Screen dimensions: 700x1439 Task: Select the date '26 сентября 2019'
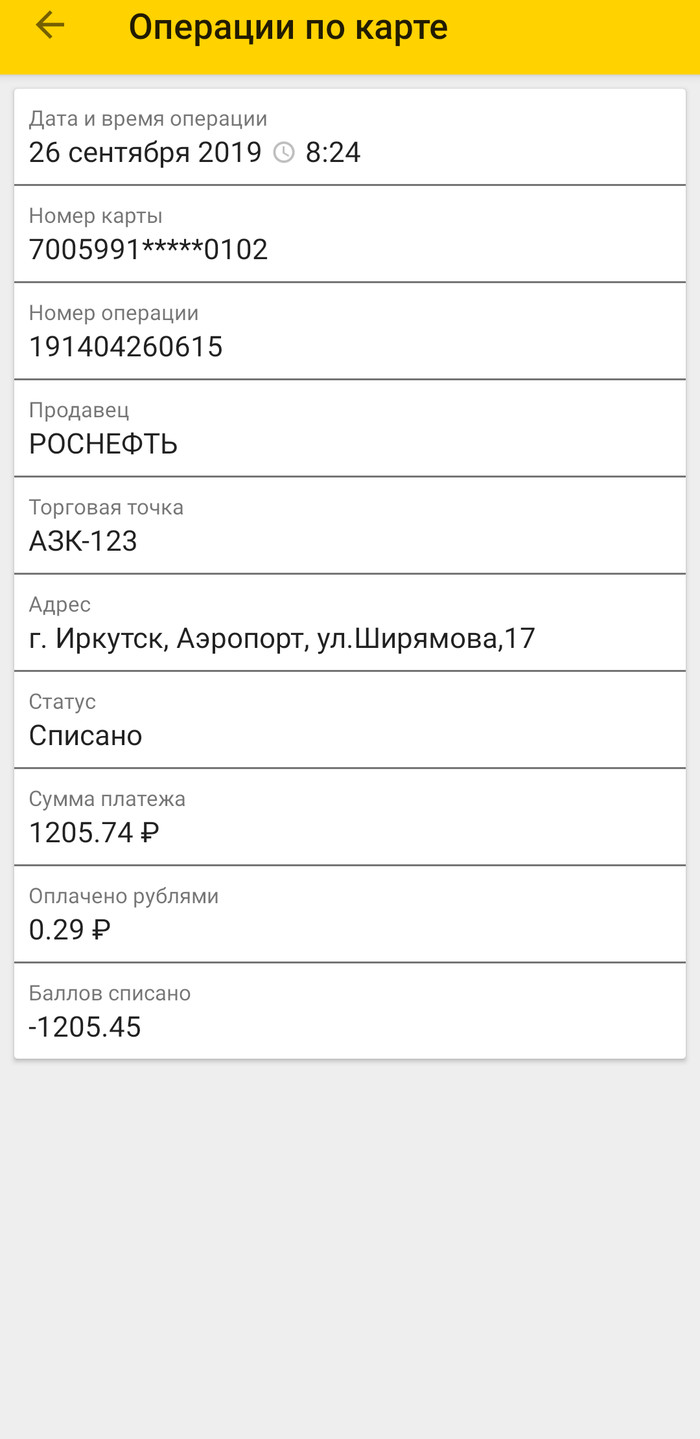click(x=145, y=153)
